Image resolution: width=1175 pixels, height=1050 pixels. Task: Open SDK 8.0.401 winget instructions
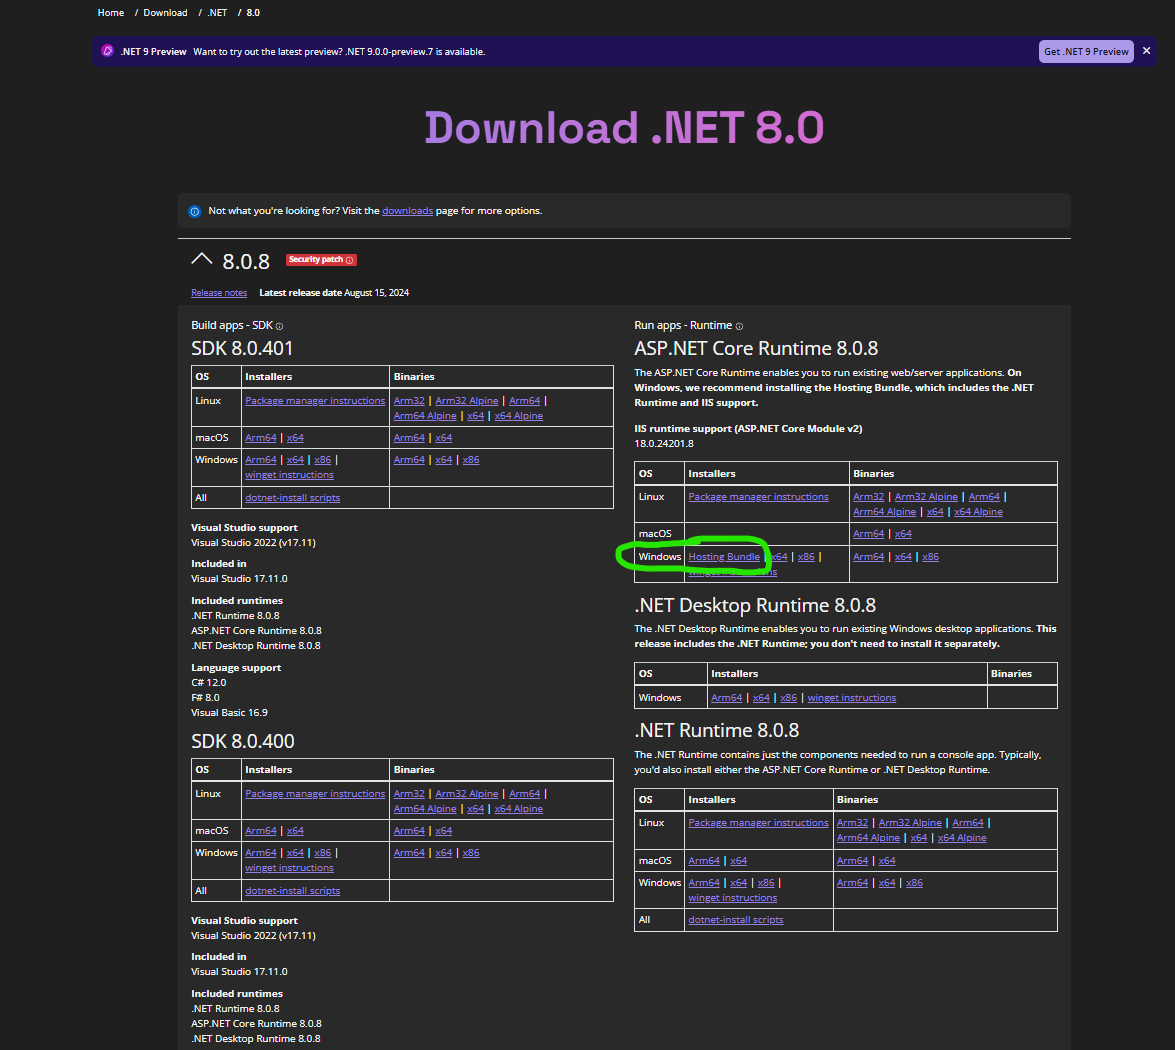[x=289, y=475]
